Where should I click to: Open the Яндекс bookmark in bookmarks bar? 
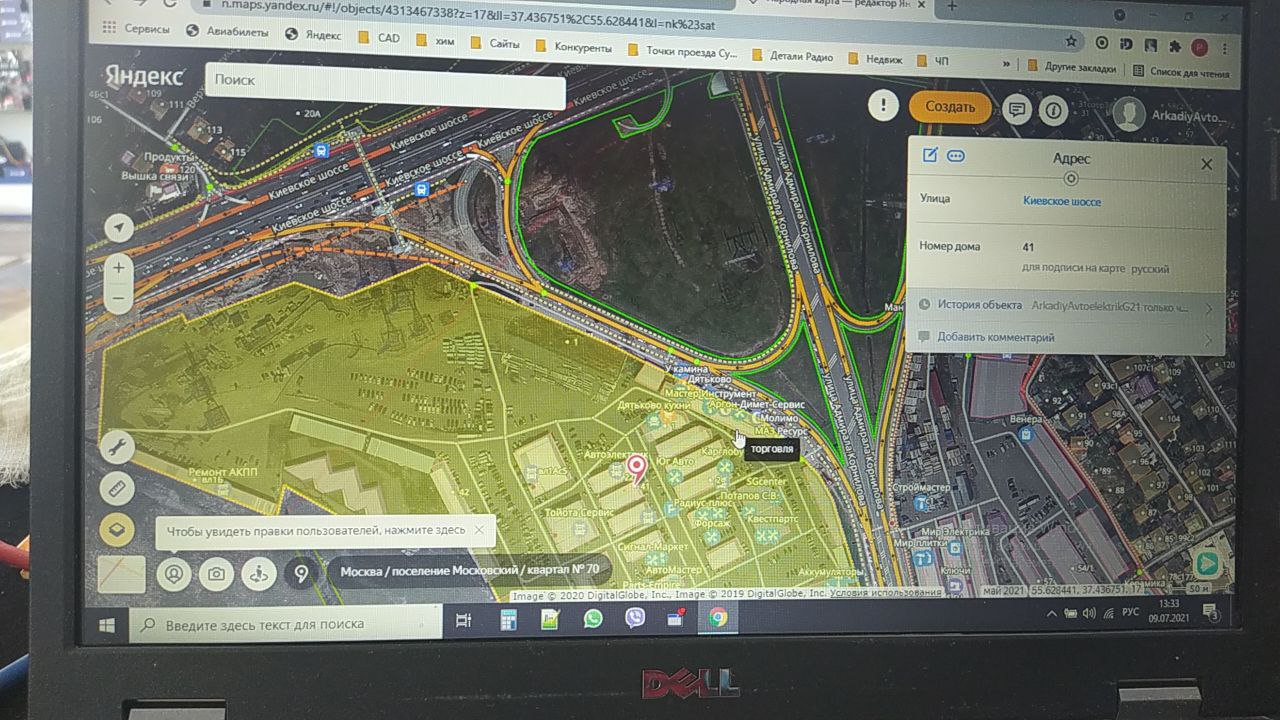pyautogui.click(x=313, y=34)
